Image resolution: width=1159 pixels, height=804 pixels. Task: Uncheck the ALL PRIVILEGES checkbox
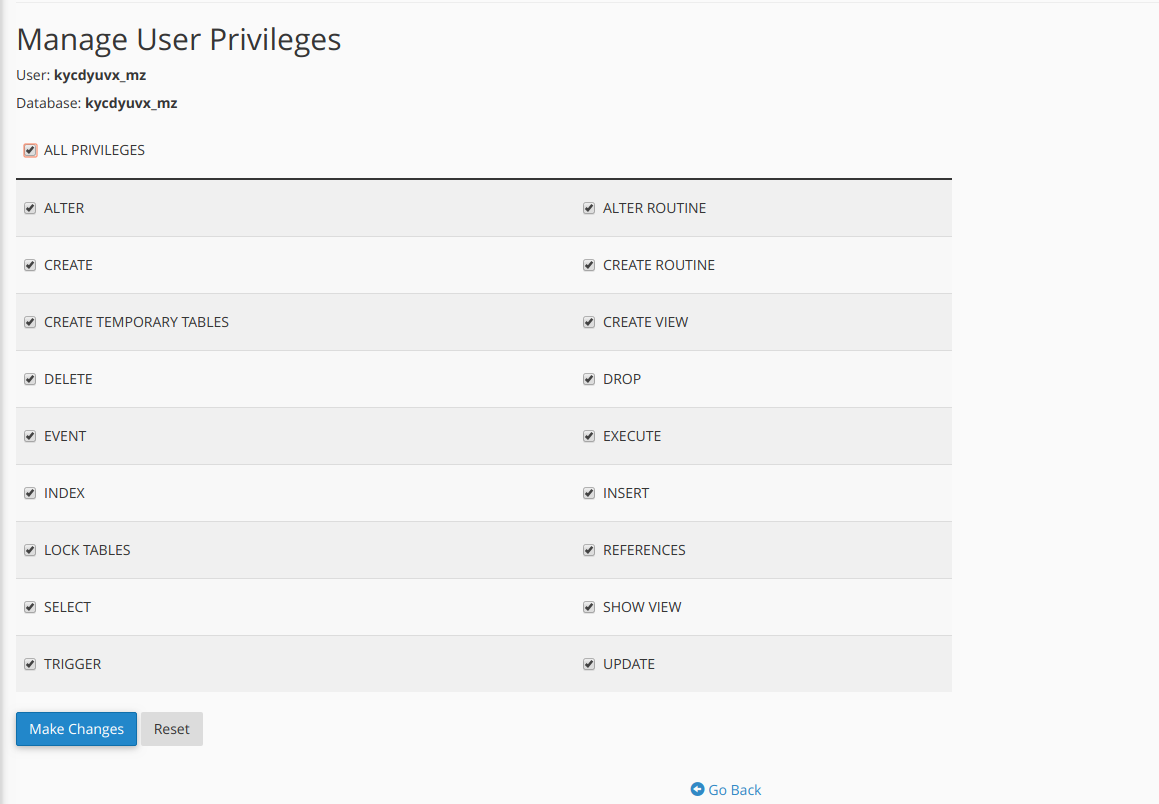click(x=30, y=150)
